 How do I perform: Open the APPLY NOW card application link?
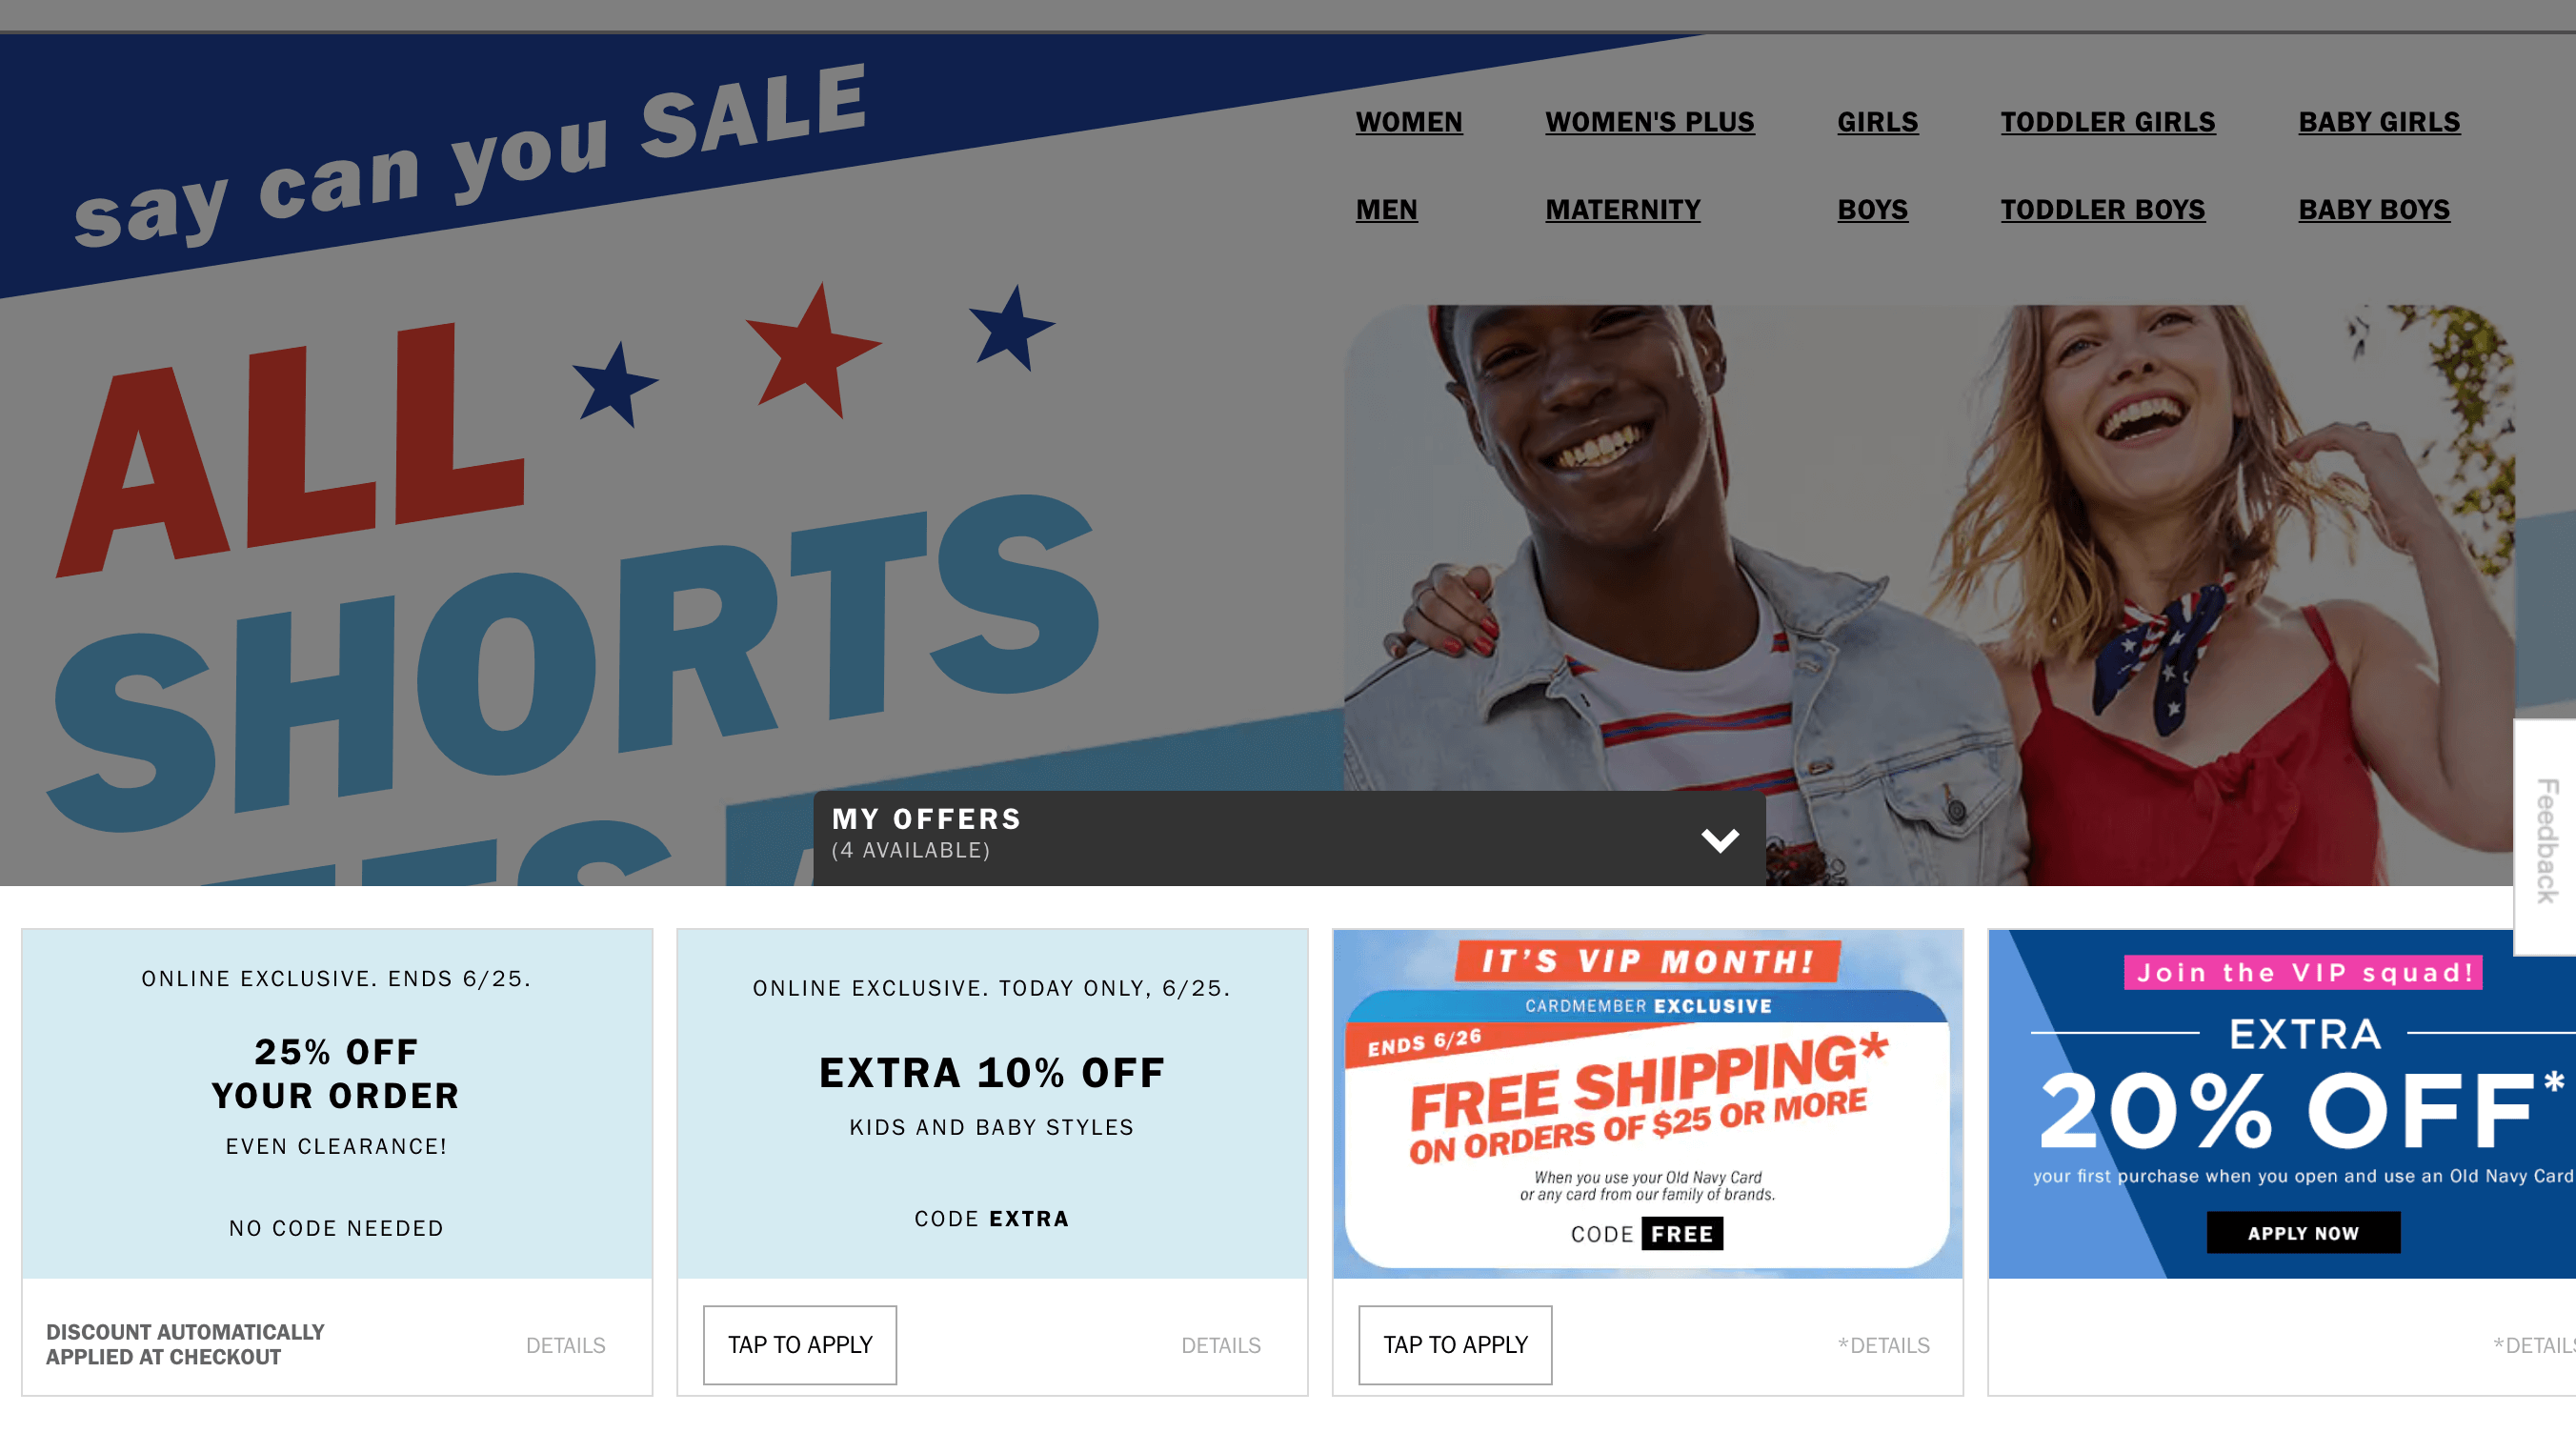click(x=2303, y=1230)
